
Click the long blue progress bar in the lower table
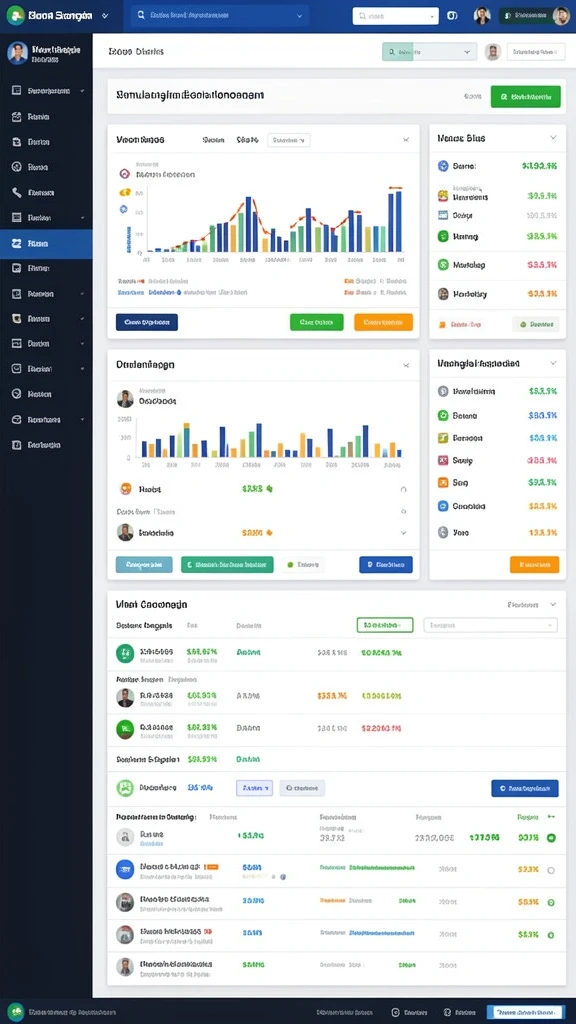382,933
